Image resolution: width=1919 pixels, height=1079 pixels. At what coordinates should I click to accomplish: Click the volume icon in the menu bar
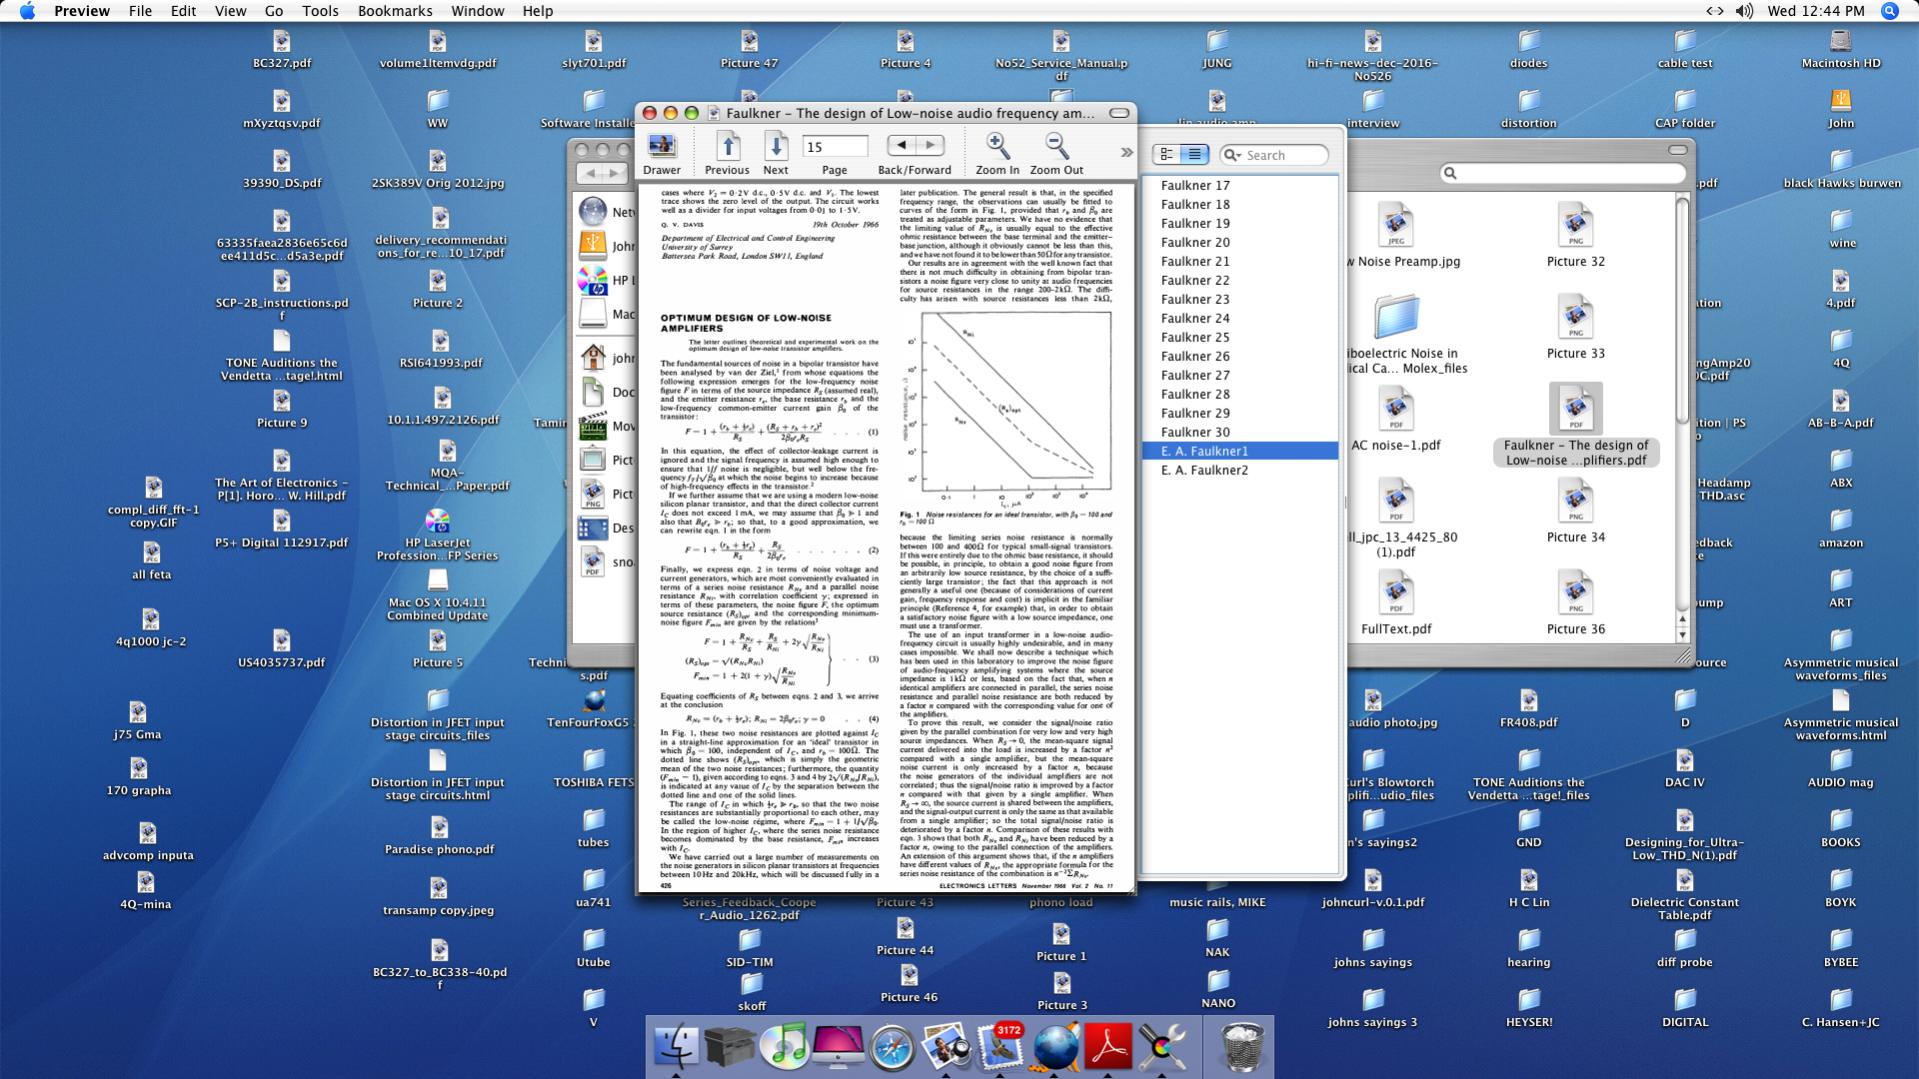click(1744, 11)
